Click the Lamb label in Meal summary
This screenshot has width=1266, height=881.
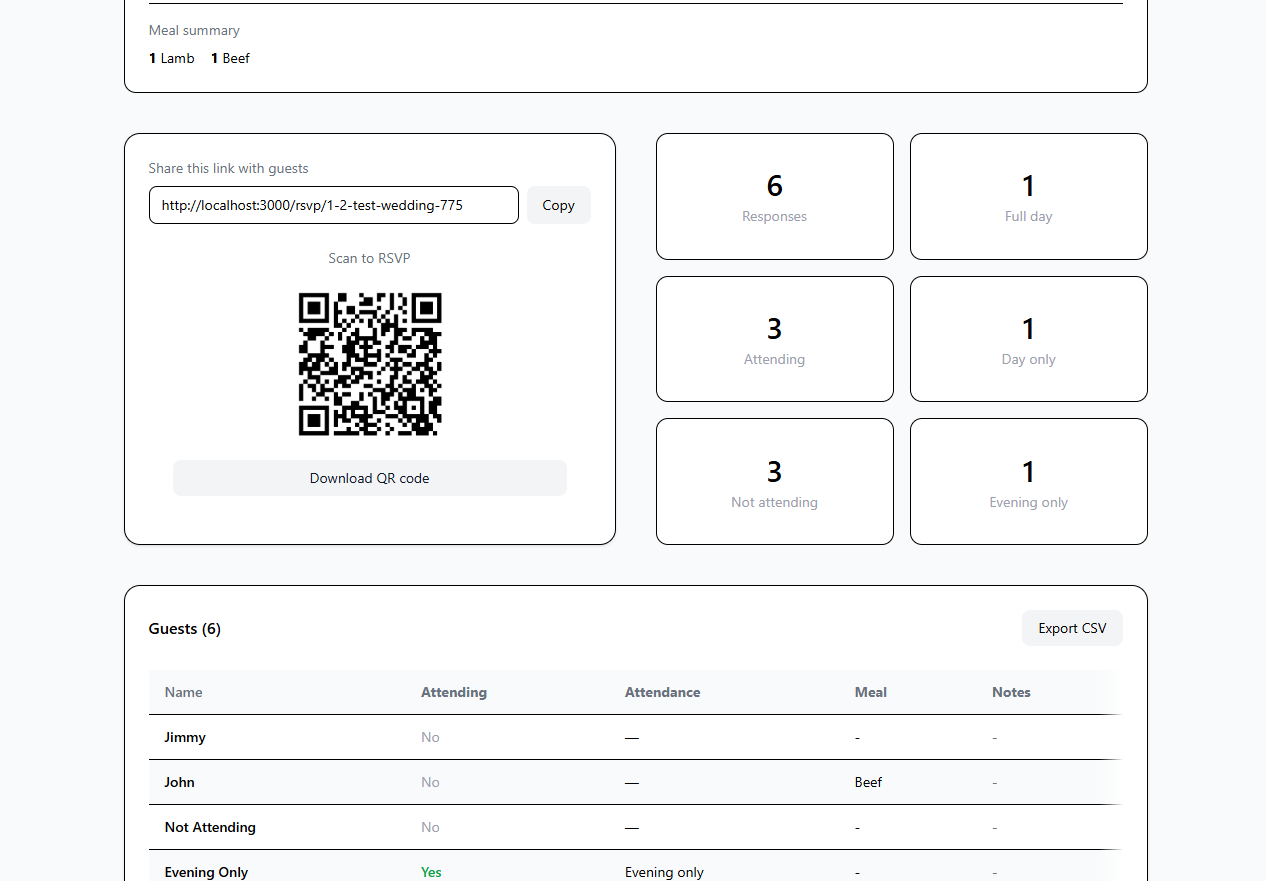click(x=171, y=58)
